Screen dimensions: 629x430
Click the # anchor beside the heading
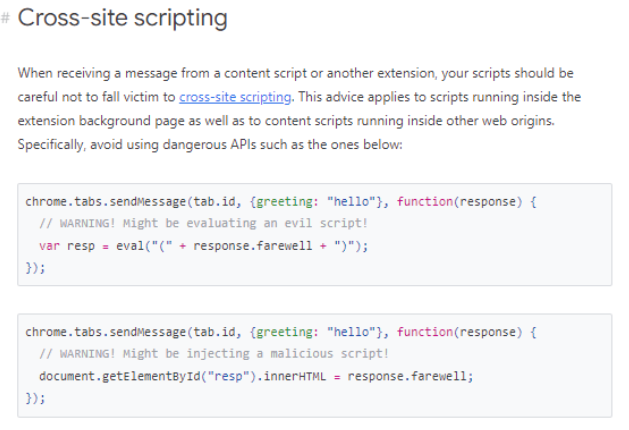click(x=5, y=18)
